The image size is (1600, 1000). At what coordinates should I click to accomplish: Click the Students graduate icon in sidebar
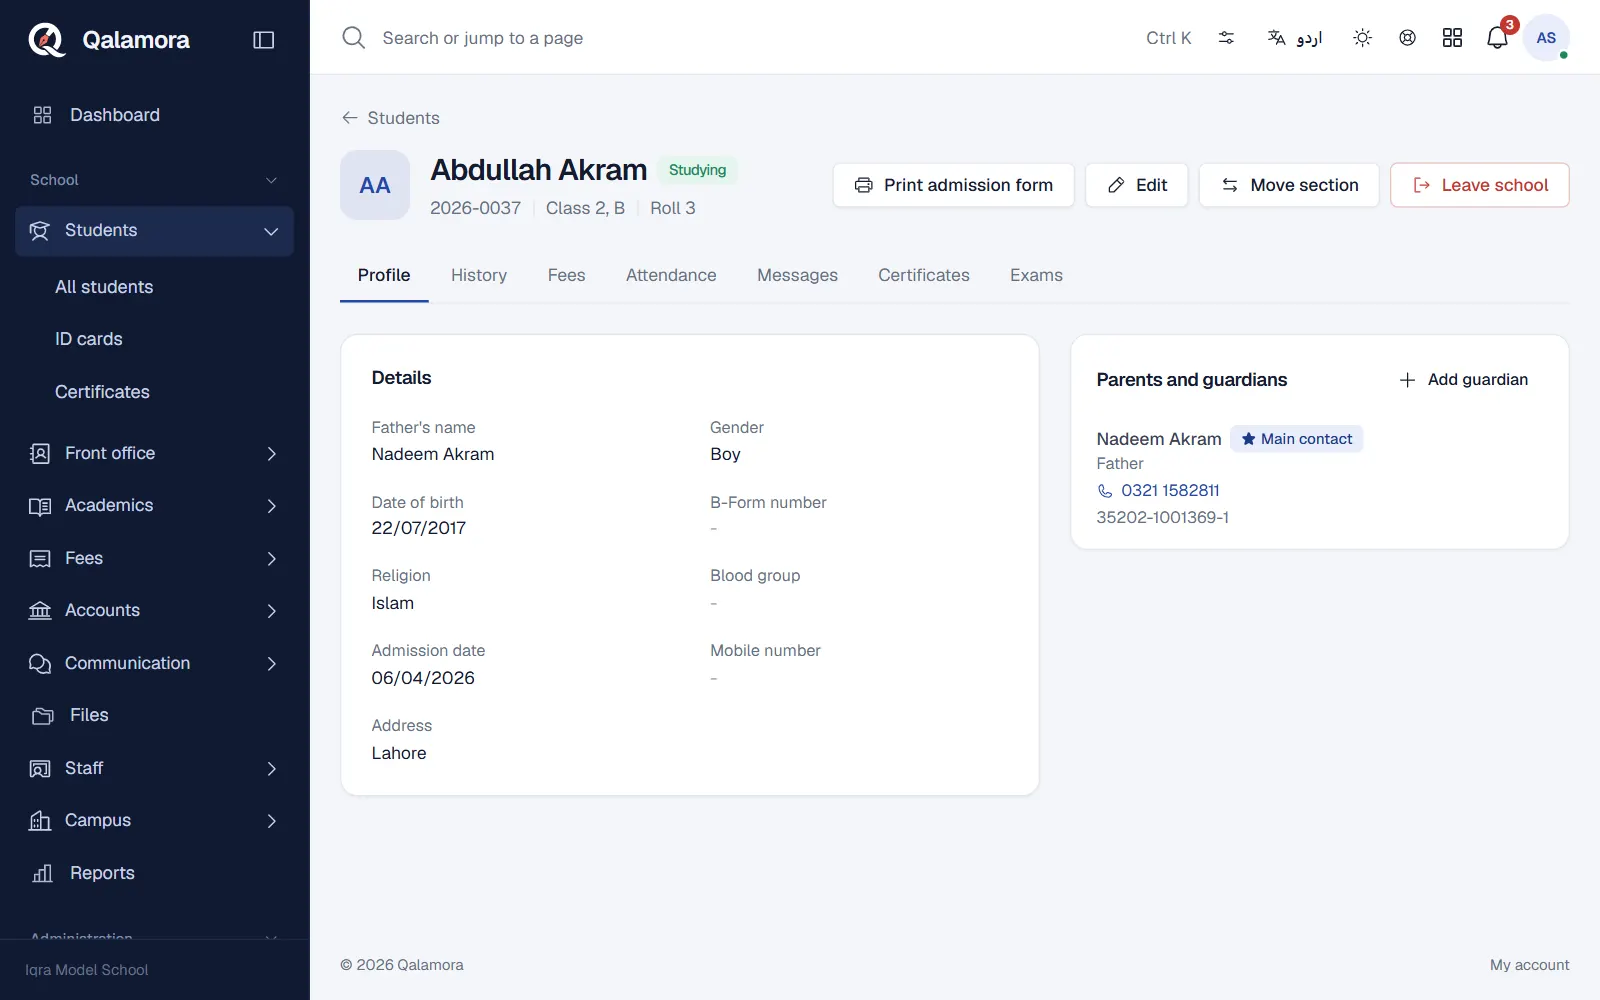pos(39,231)
